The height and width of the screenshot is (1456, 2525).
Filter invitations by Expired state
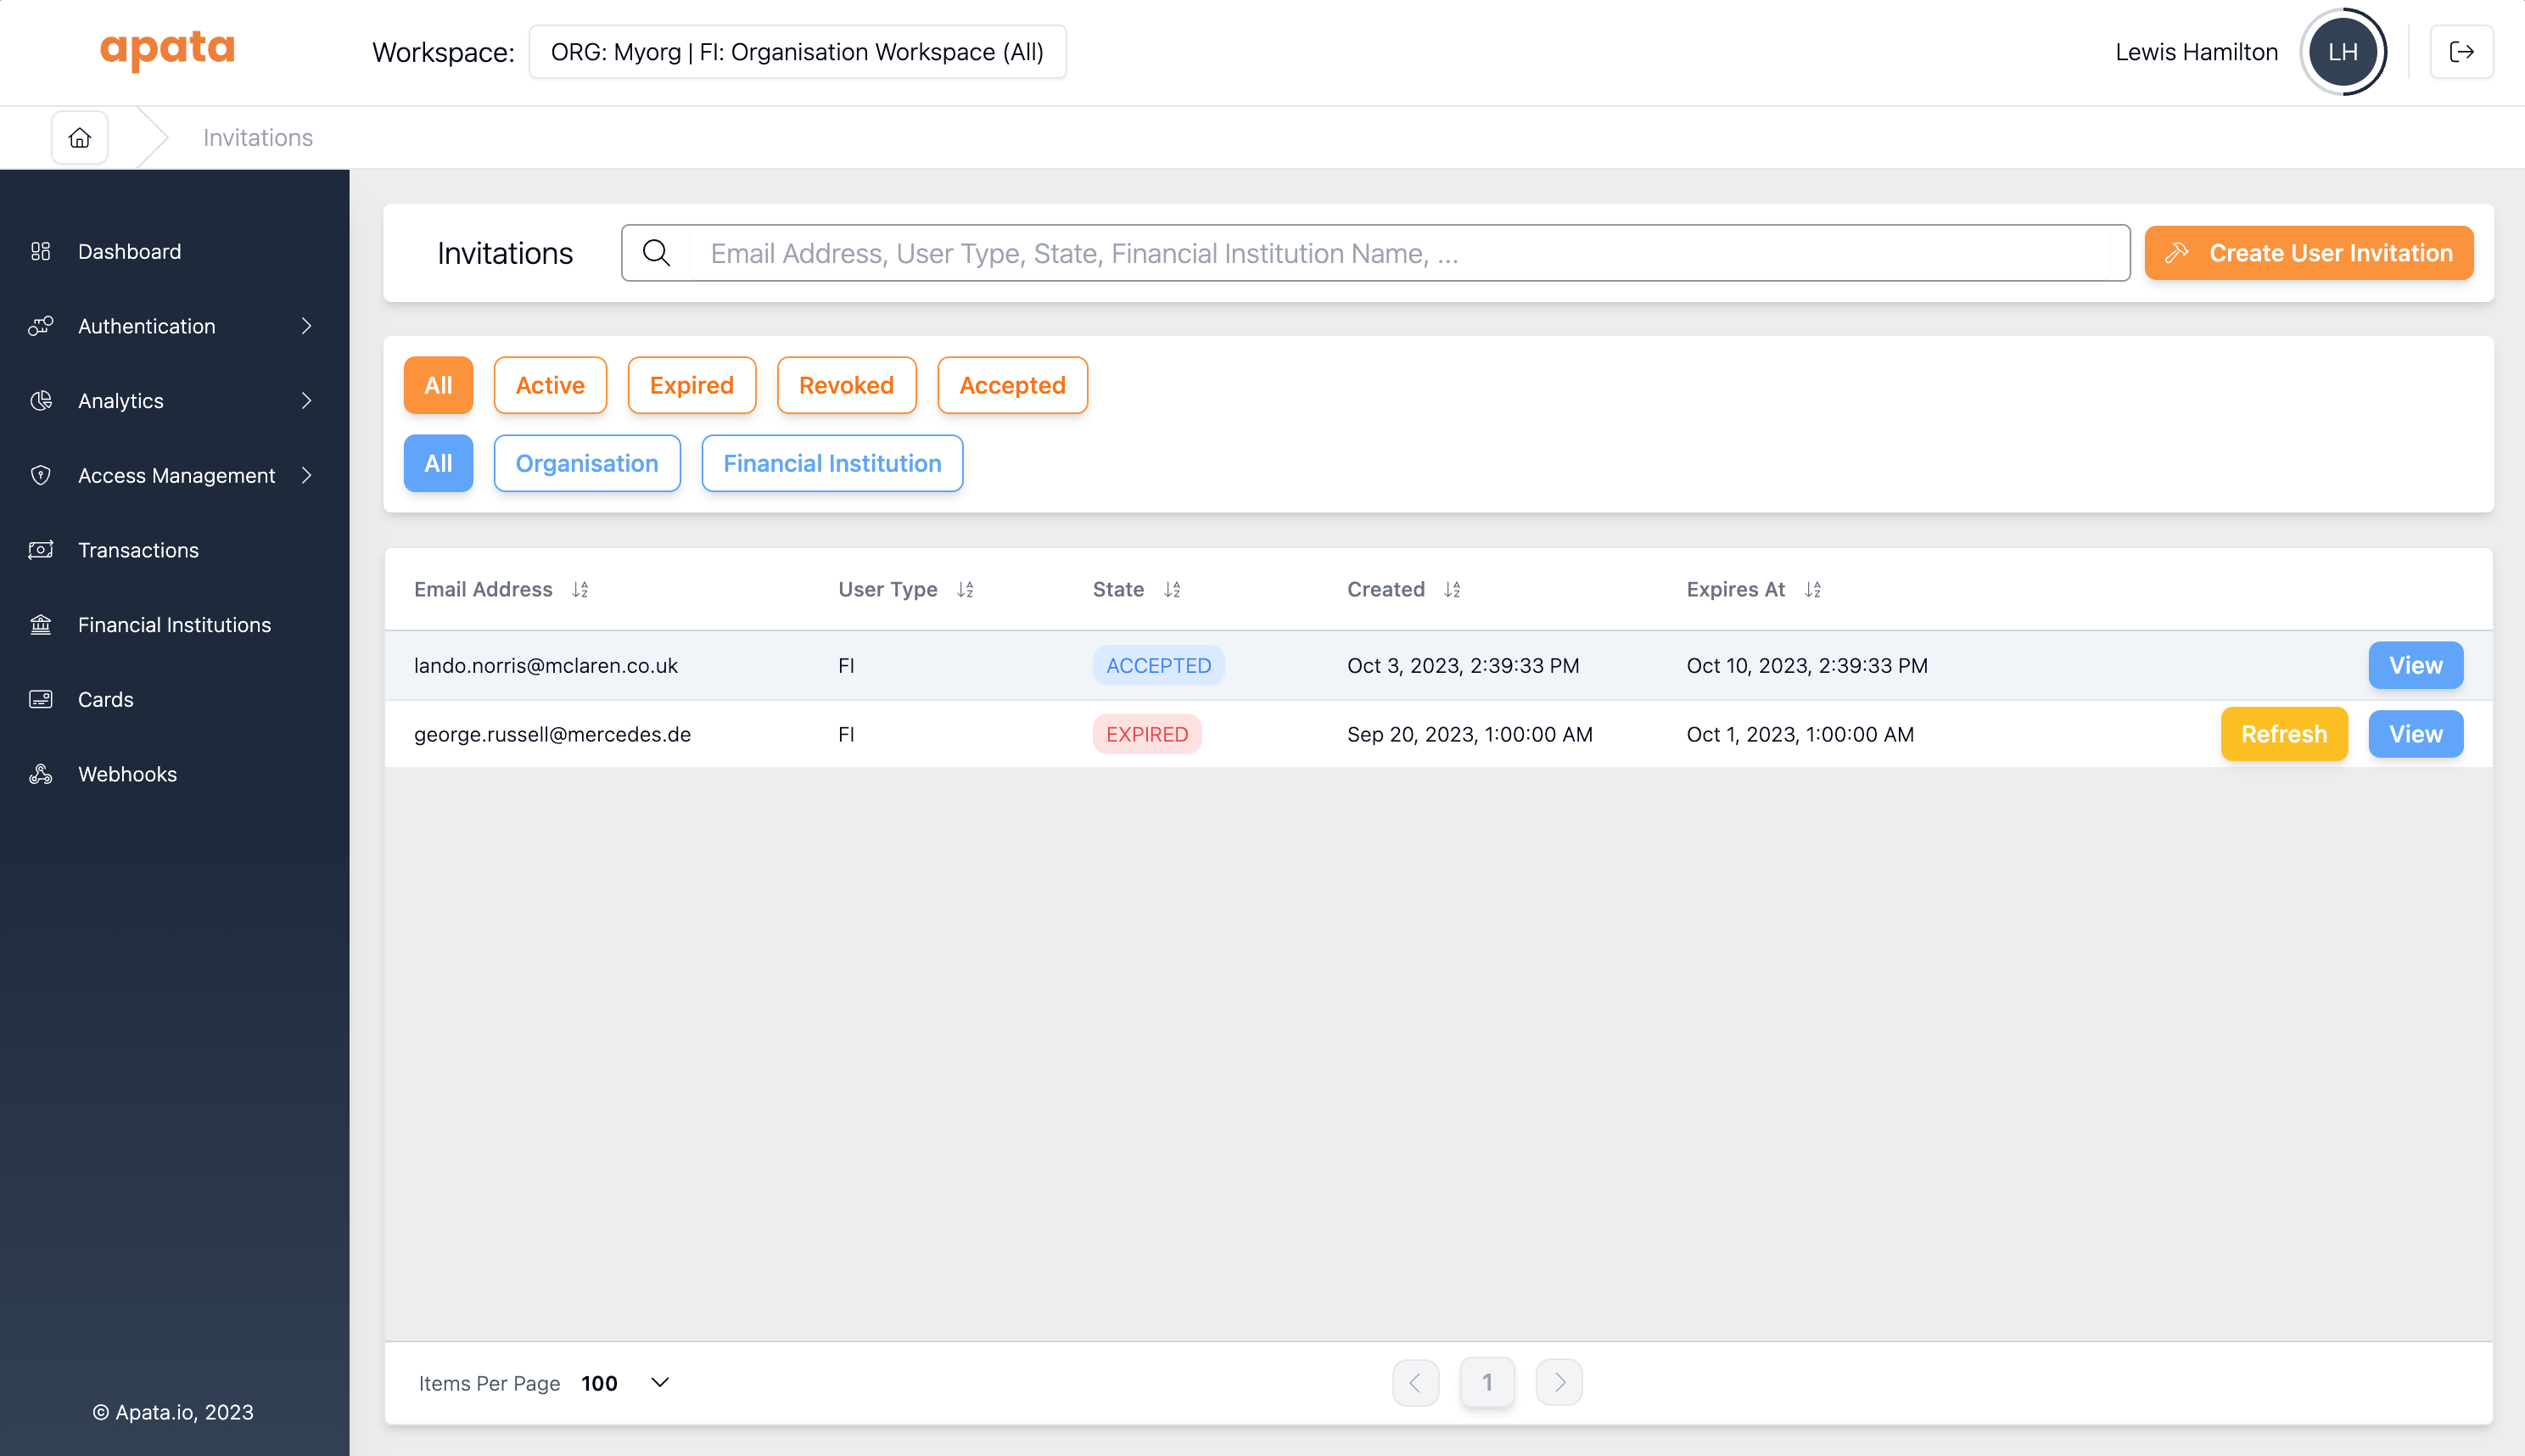click(x=691, y=385)
